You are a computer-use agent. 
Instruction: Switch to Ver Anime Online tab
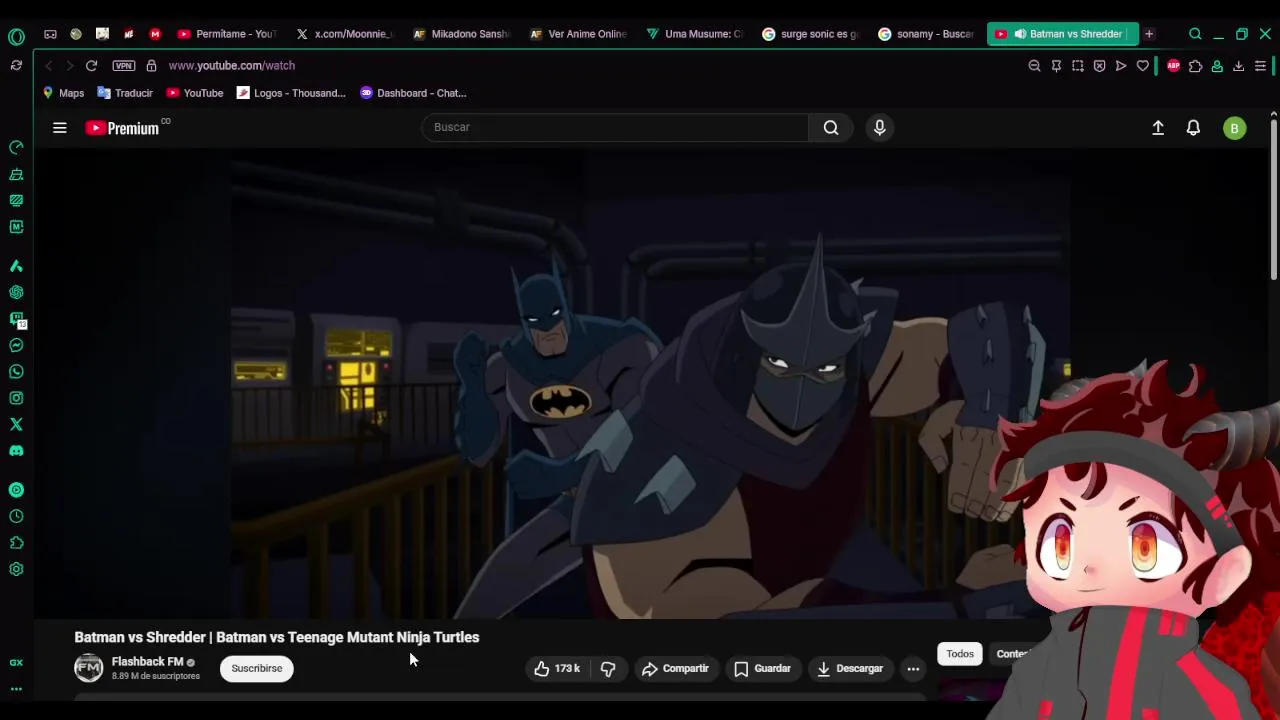[578, 34]
